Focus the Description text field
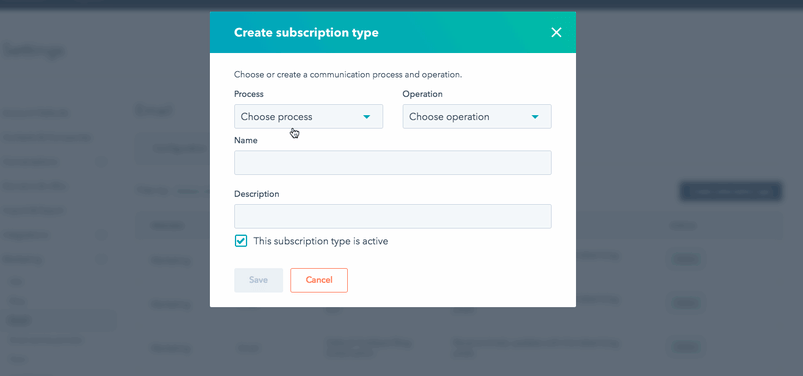The image size is (803, 376). tap(393, 216)
